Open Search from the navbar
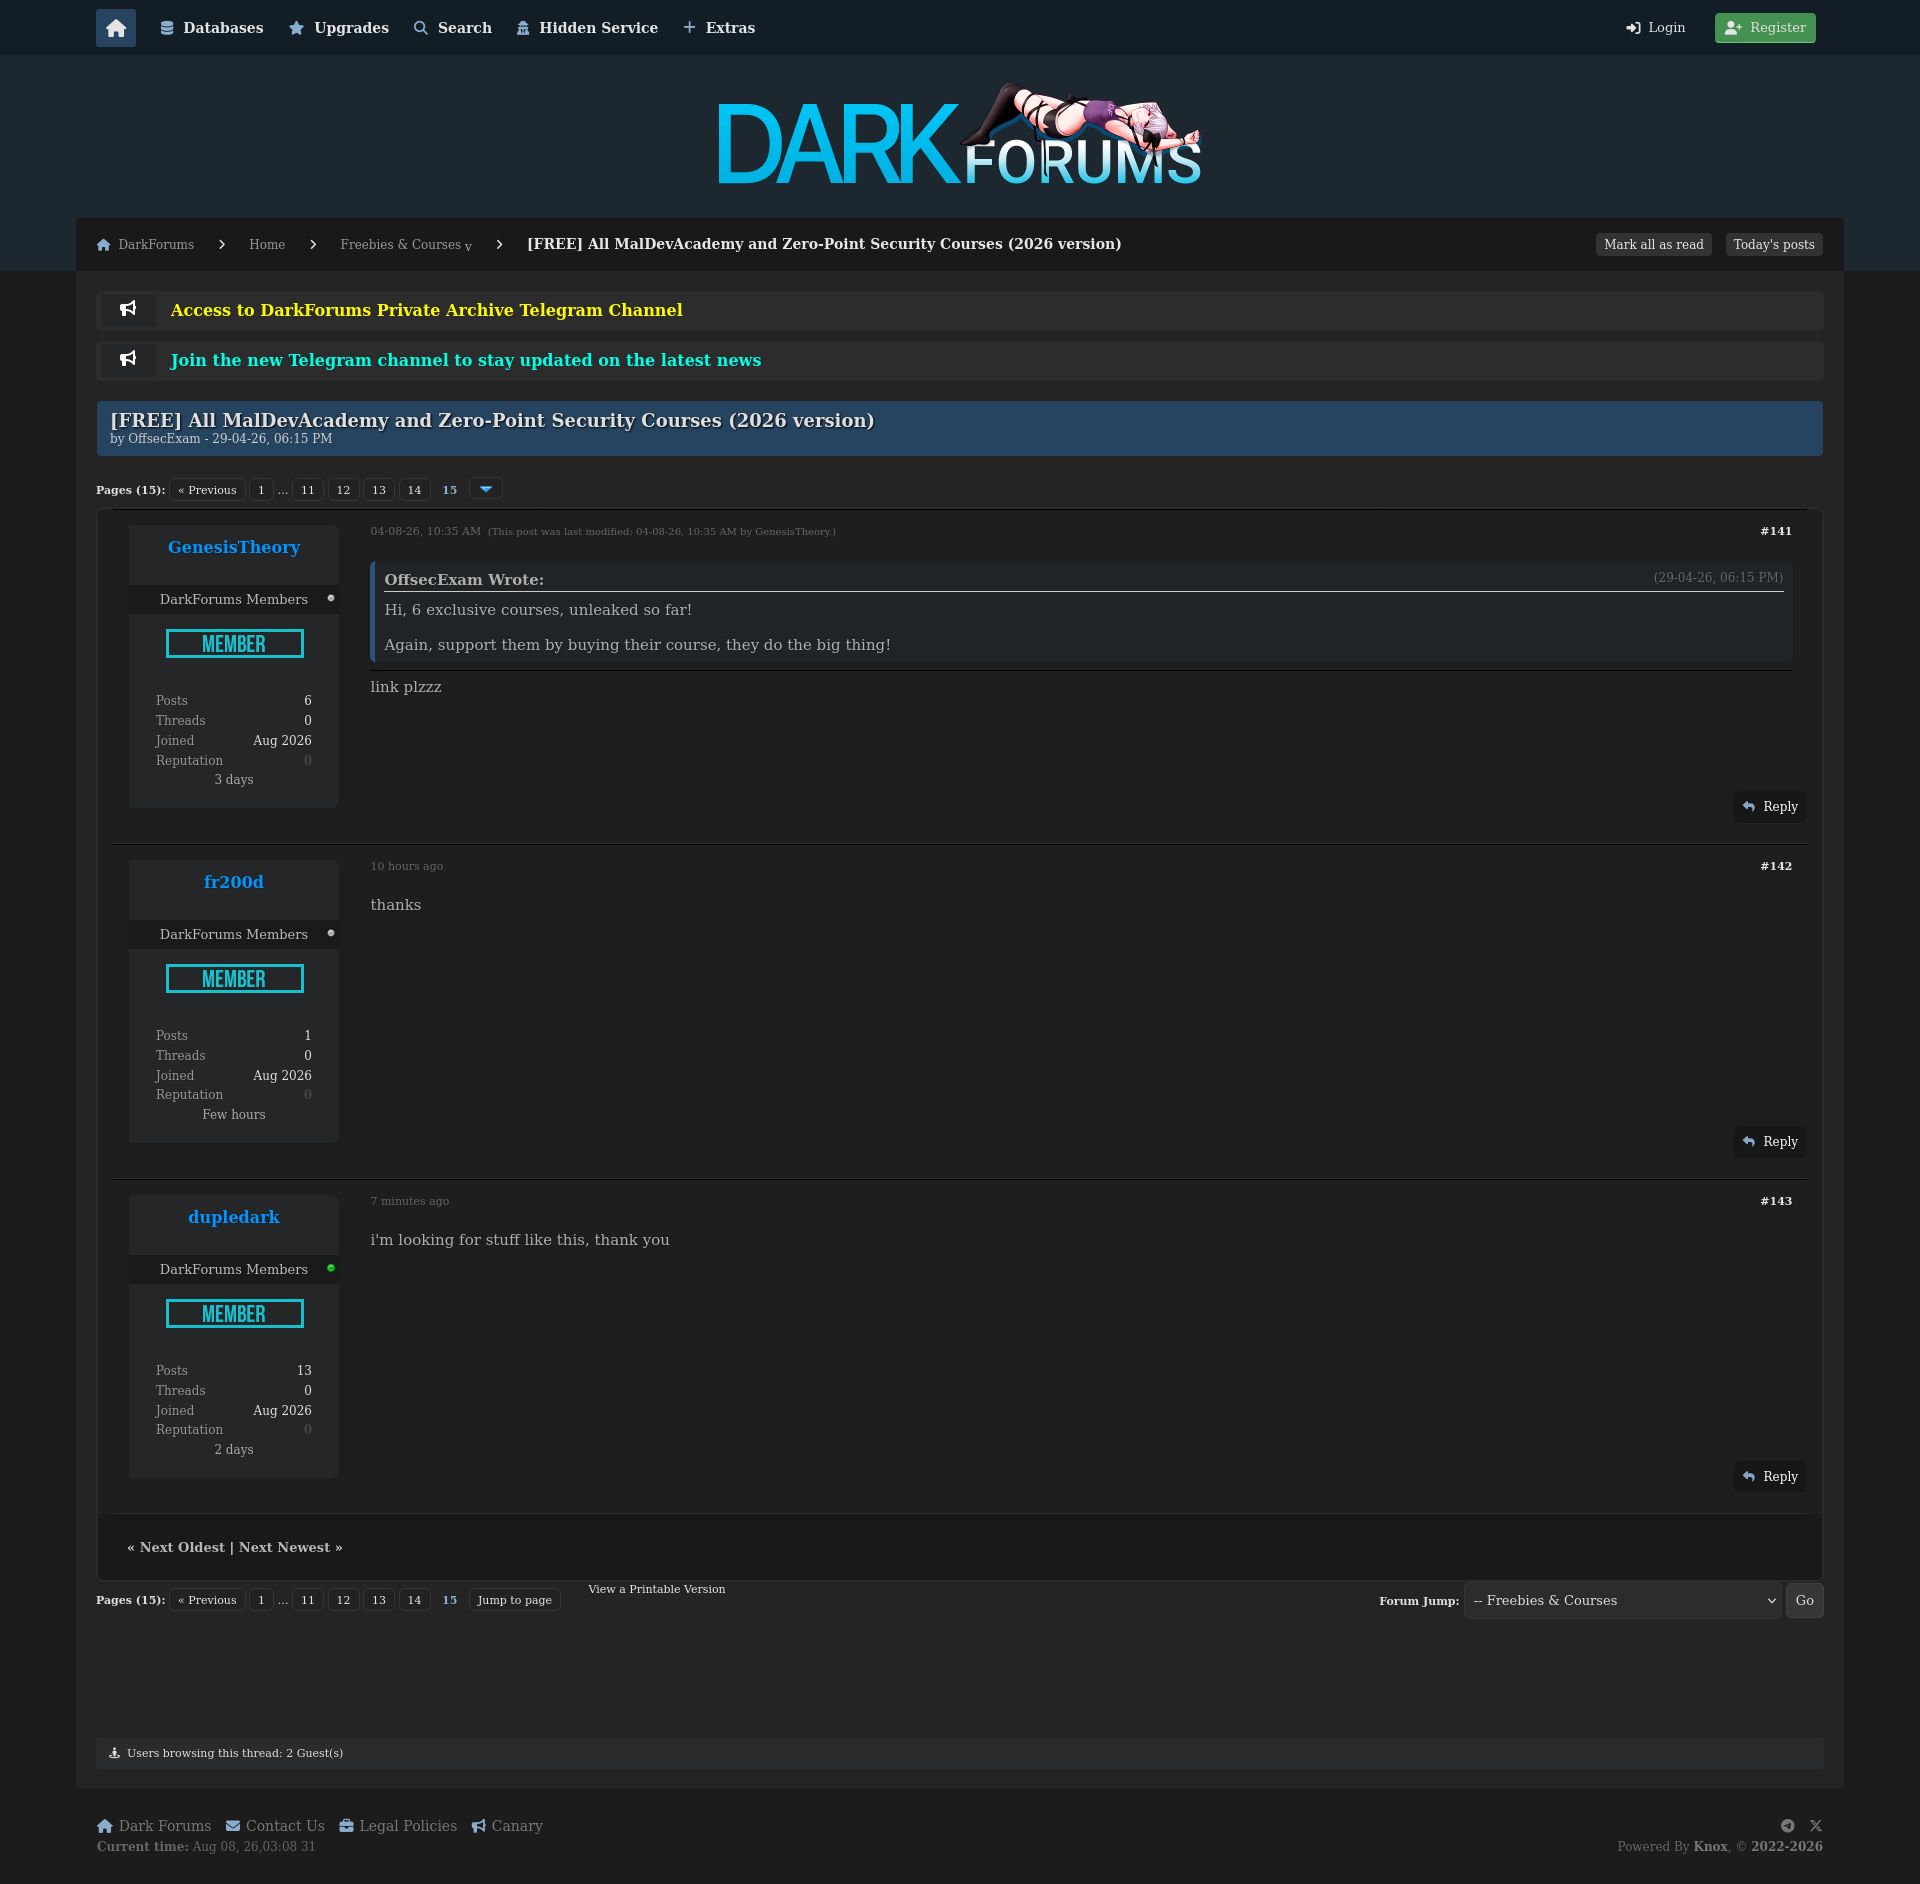This screenshot has width=1920, height=1884. coord(453,28)
